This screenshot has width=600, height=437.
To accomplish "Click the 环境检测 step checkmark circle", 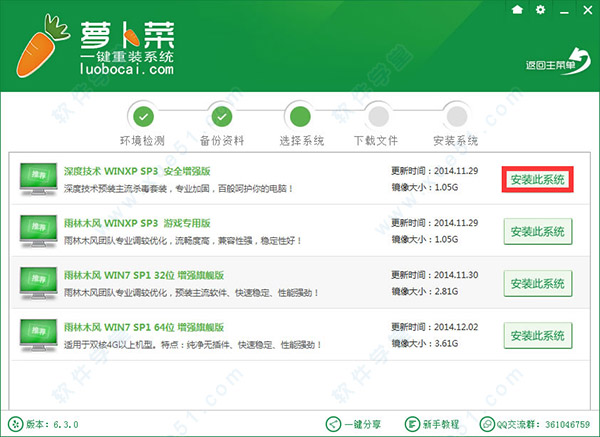I will point(143,116).
